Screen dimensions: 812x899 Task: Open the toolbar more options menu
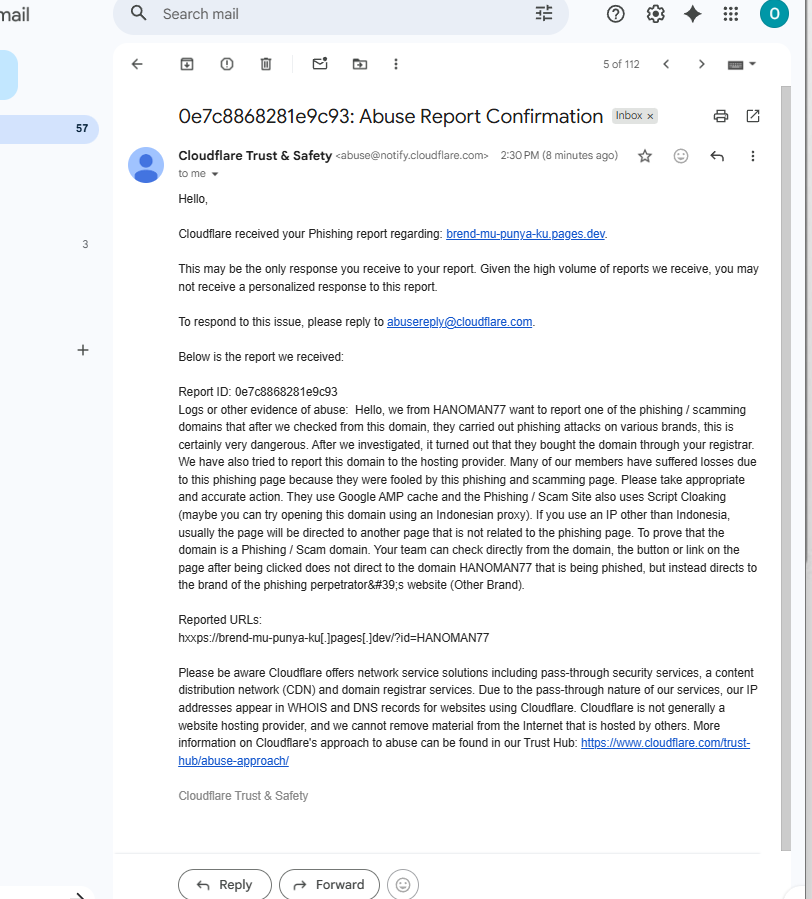[396, 64]
